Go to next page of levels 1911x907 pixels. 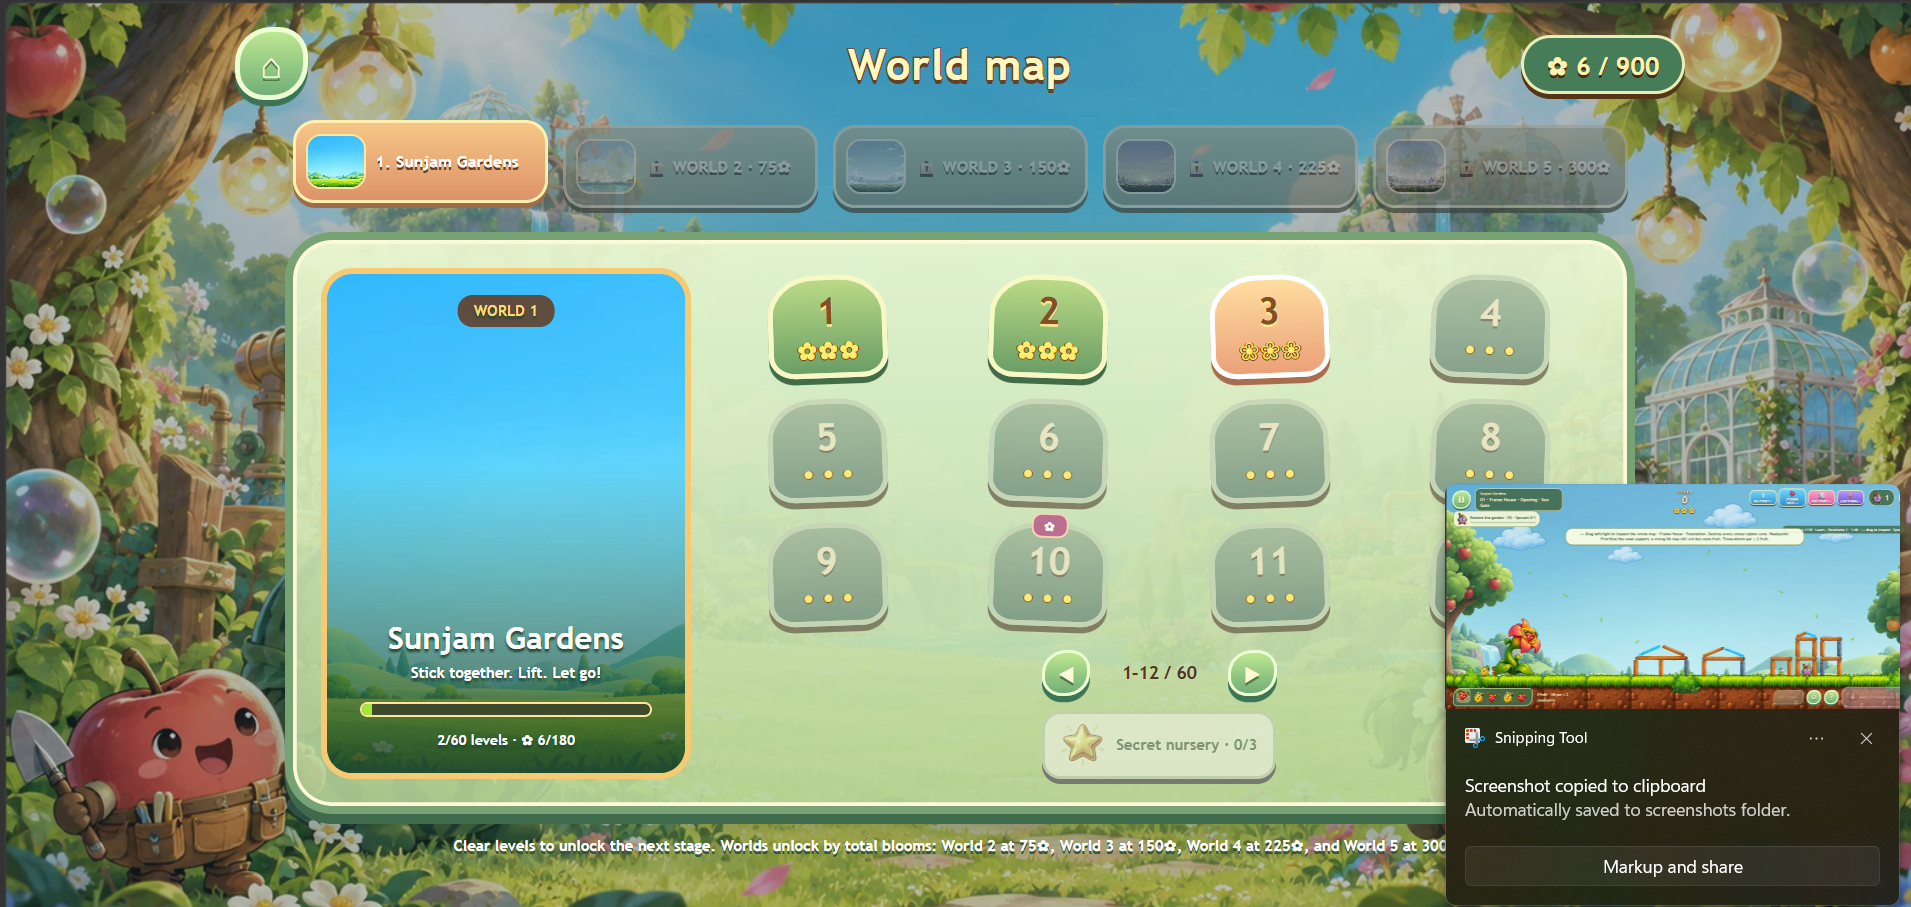point(1252,674)
